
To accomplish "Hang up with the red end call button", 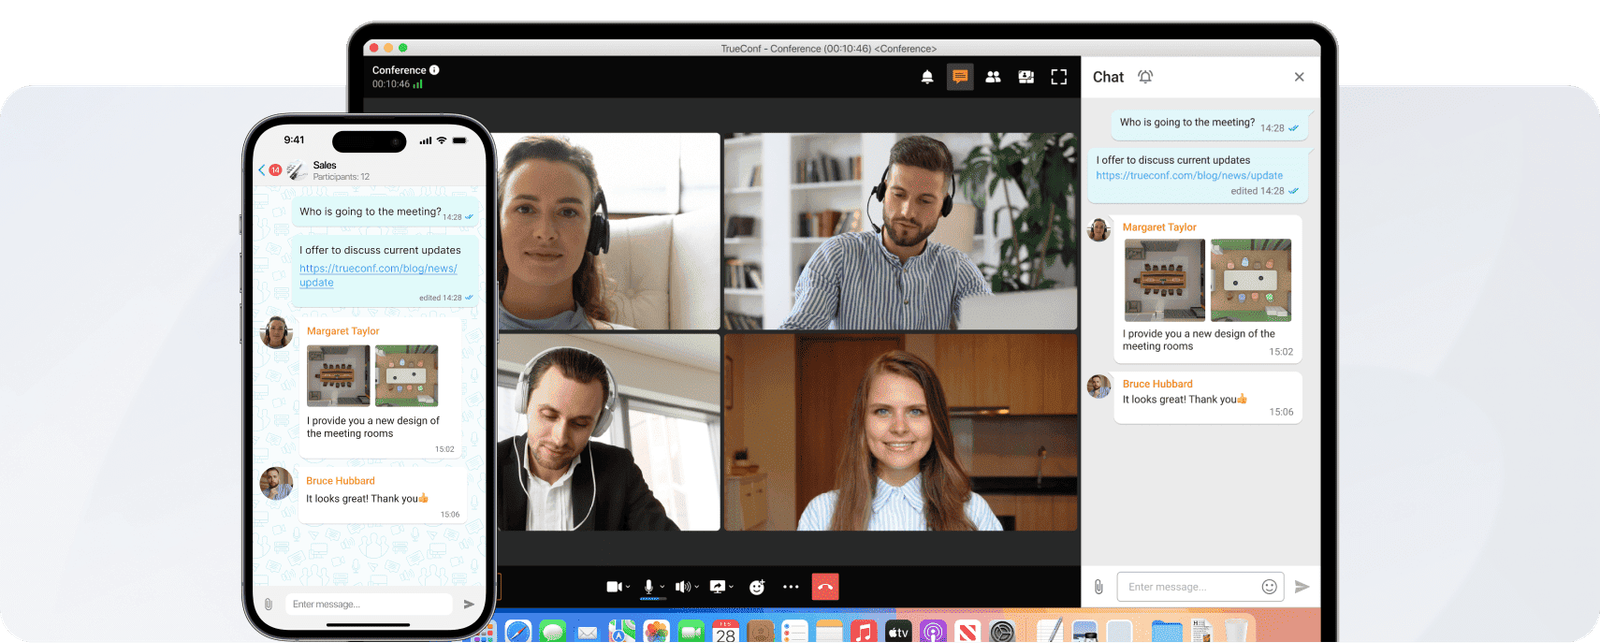I will tap(825, 587).
